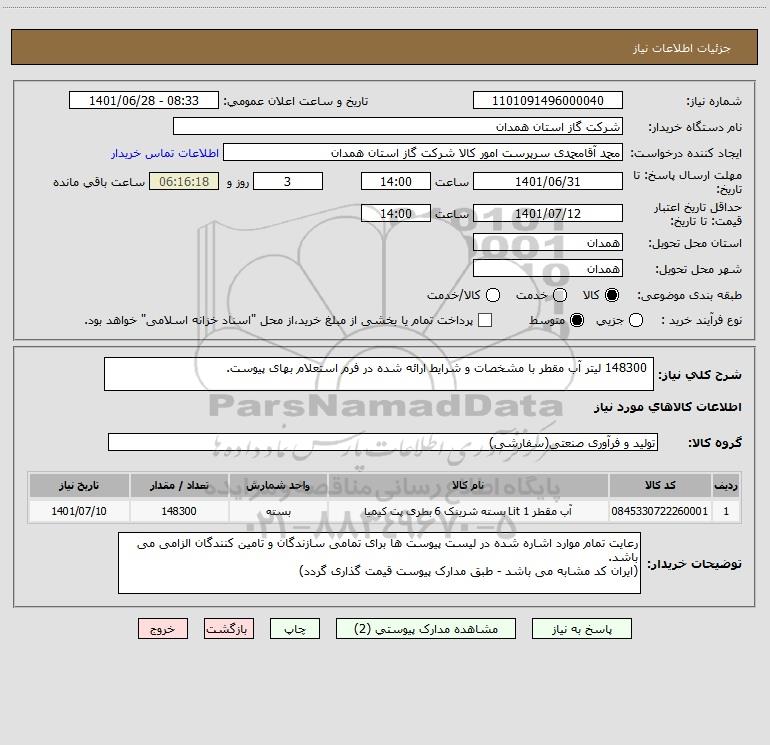Click the چاپ print button
Image resolution: width=770 pixels, height=745 pixels.
[295, 629]
